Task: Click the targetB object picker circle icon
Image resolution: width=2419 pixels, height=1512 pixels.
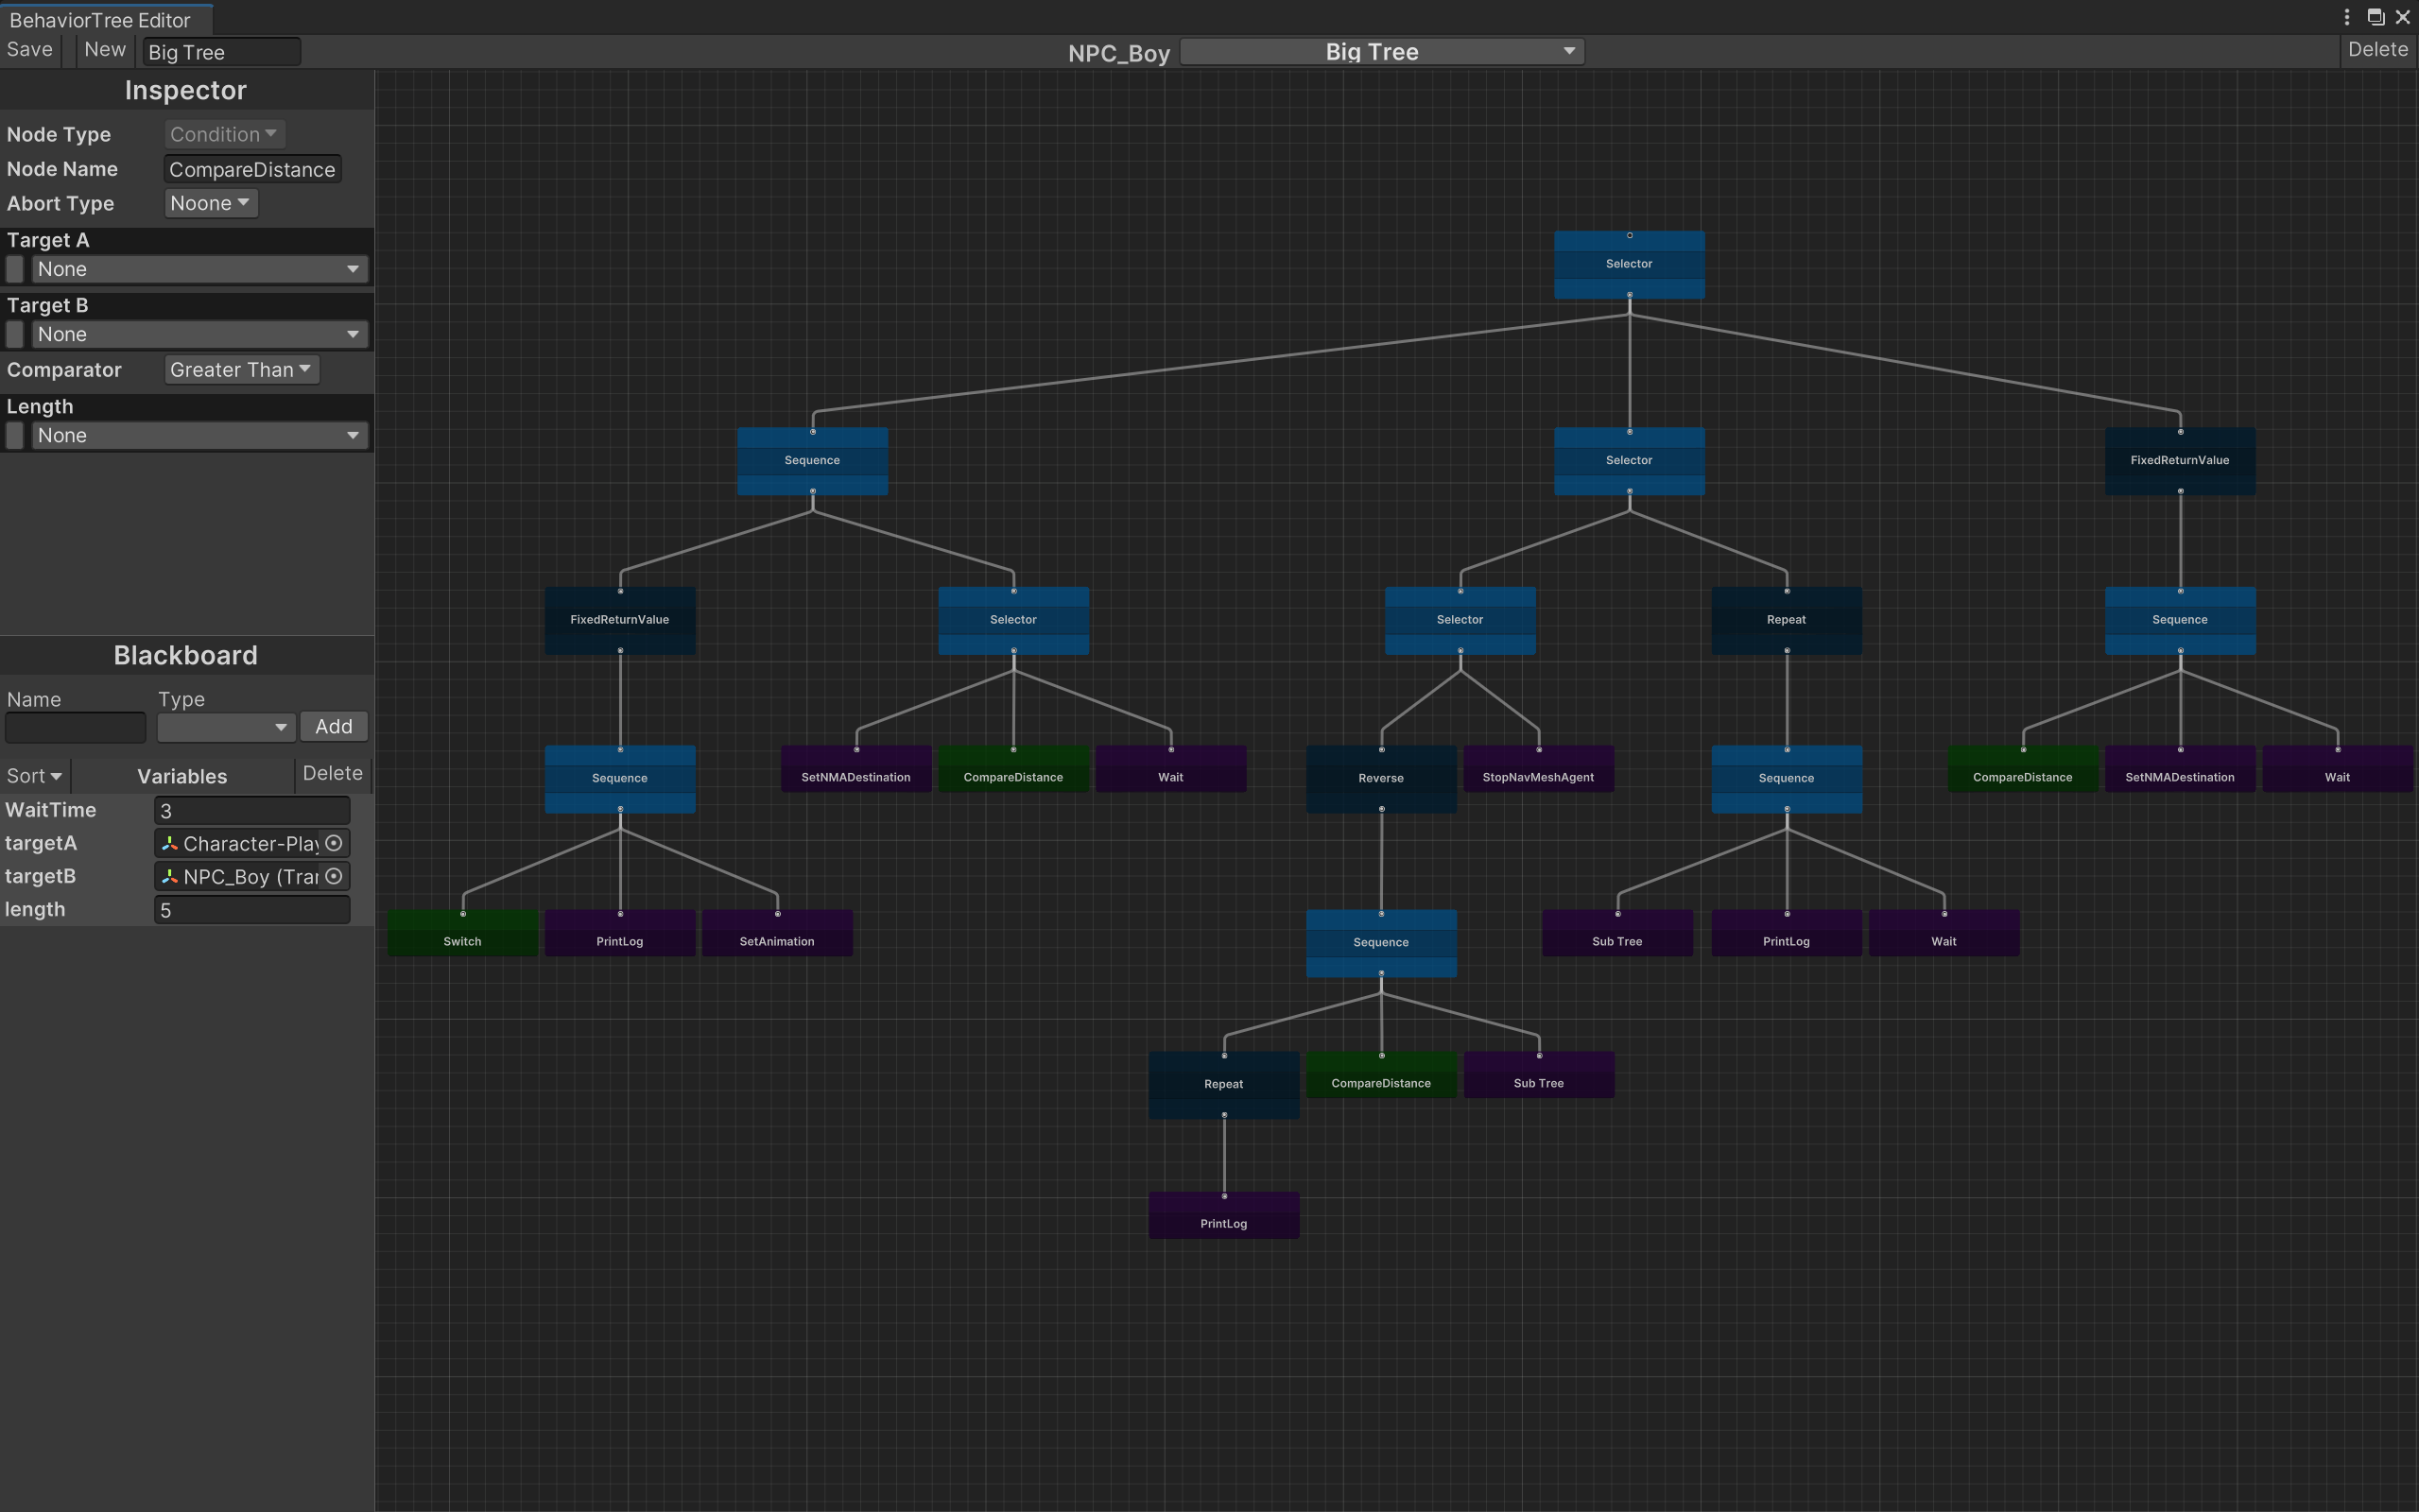Action: point(334,876)
